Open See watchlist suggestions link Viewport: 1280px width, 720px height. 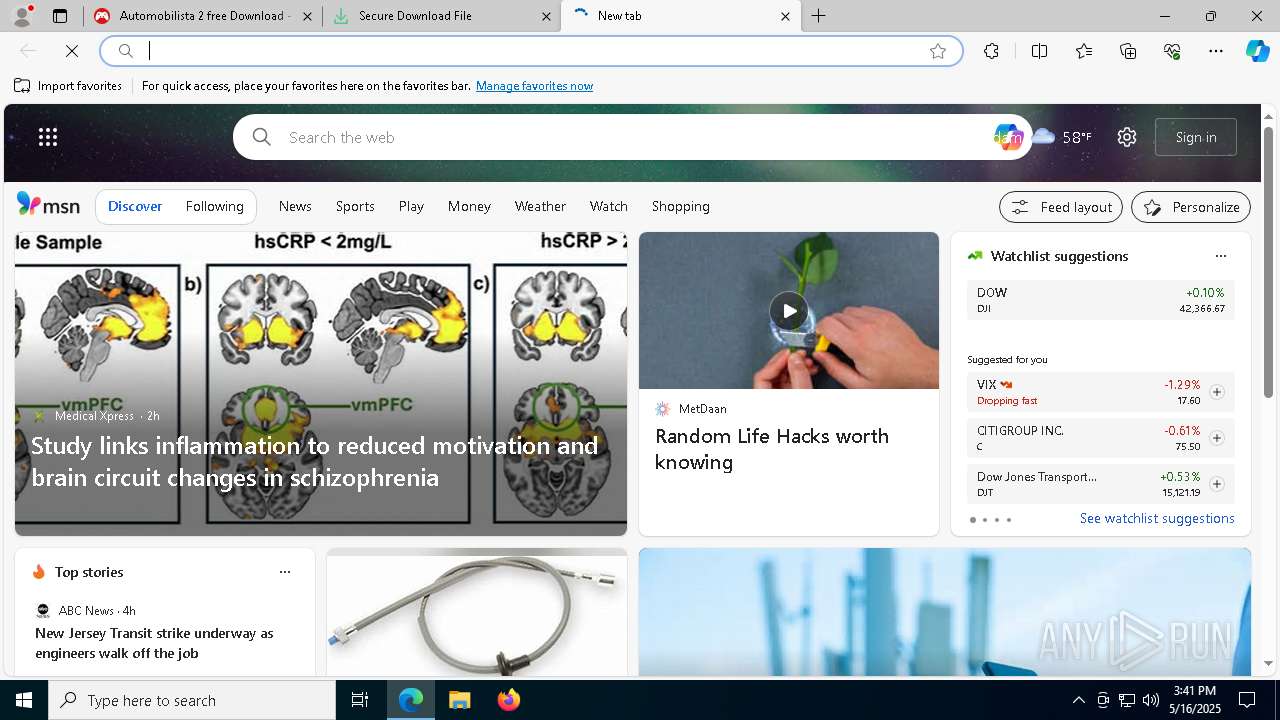[x=1157, y=518]
